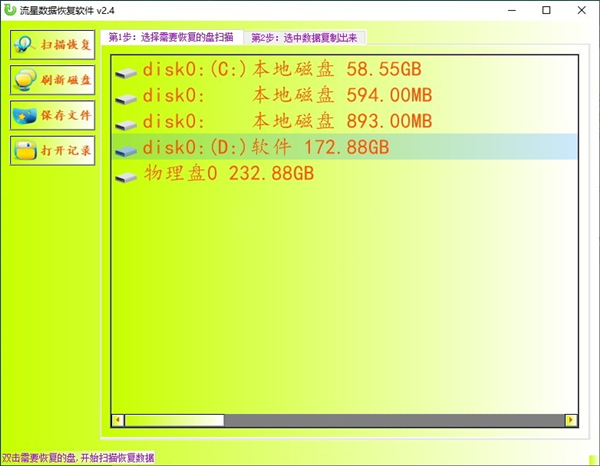Click the disk icon on 刷新磁盘
The height and width of the screenshot is (466, 600).
click(x=24, y=80)
